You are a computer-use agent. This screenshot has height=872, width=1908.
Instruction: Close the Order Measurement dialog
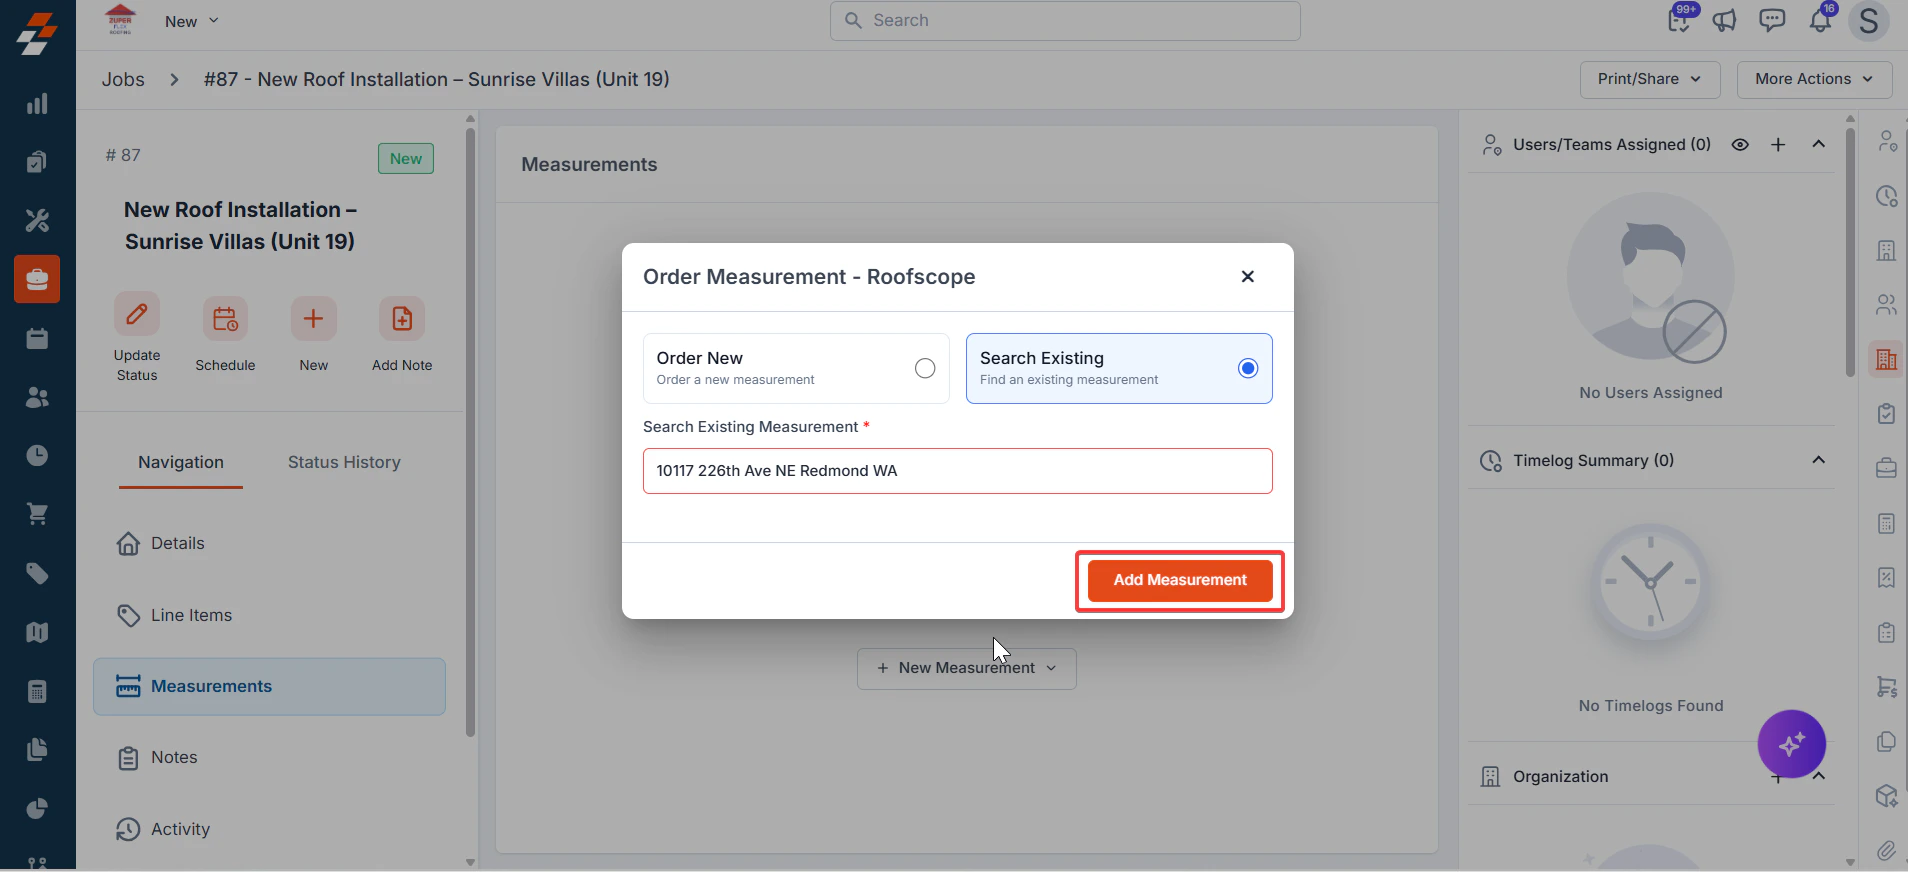(x=1248, y=277)
